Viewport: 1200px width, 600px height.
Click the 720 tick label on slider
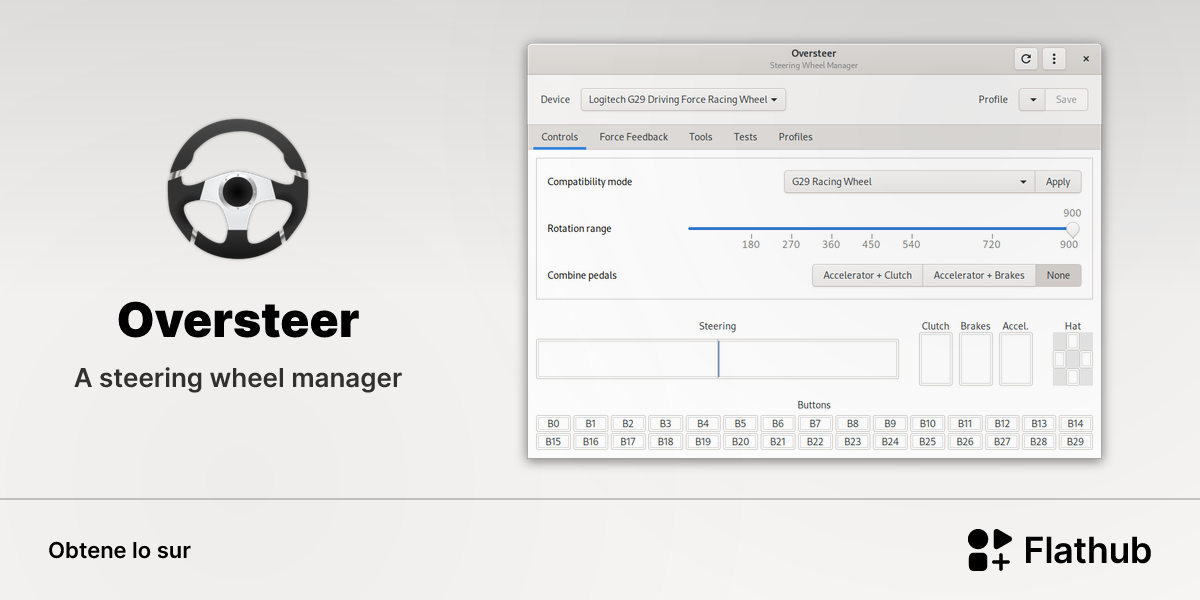point(991,244)
